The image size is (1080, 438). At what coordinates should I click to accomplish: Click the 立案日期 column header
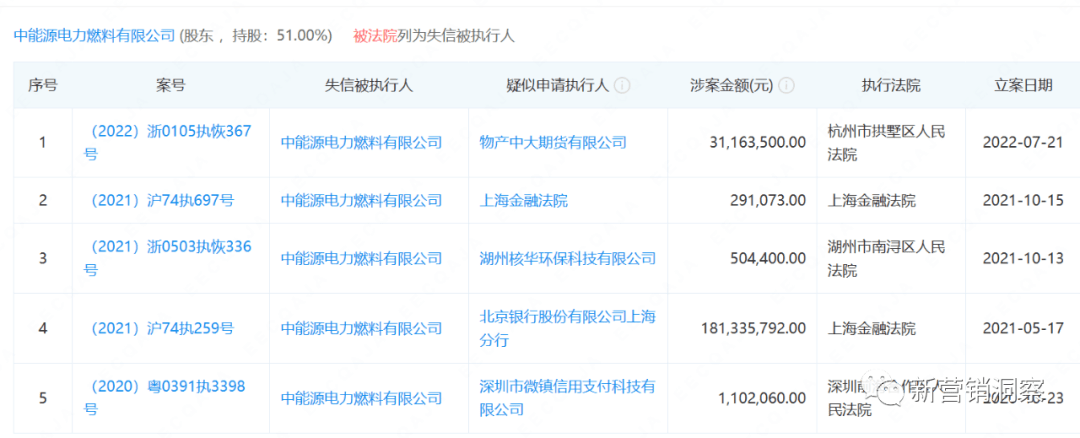pos(1023,86)
